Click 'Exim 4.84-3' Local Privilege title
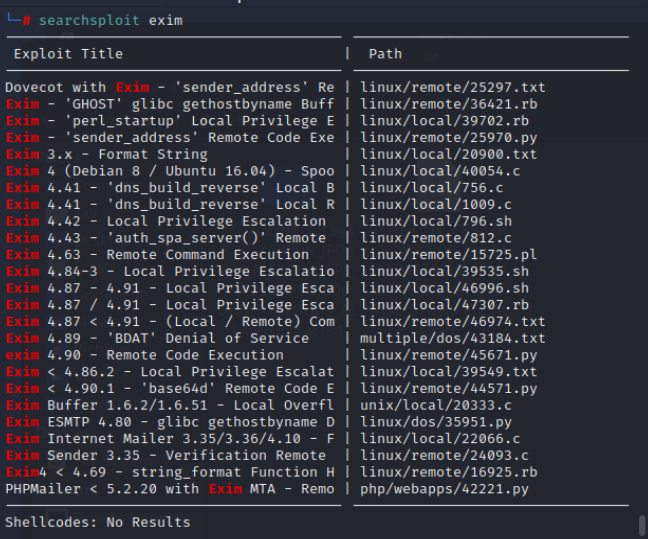The width and height of the screenshot is (648, 539). [170, 272]
